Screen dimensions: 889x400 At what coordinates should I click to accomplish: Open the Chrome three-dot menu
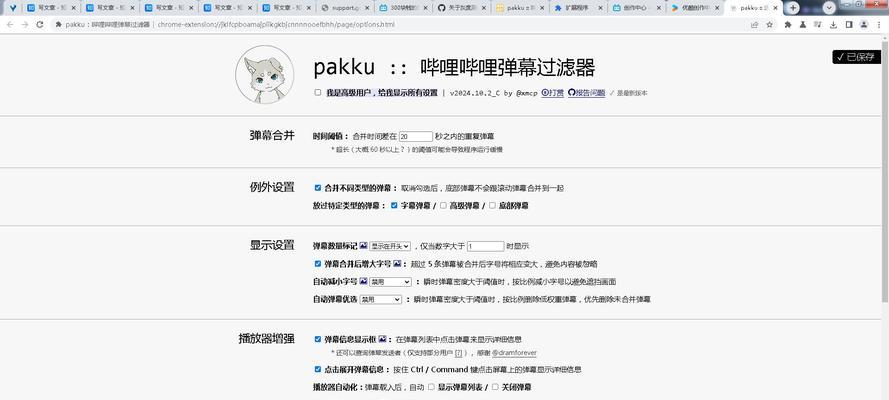879,24
